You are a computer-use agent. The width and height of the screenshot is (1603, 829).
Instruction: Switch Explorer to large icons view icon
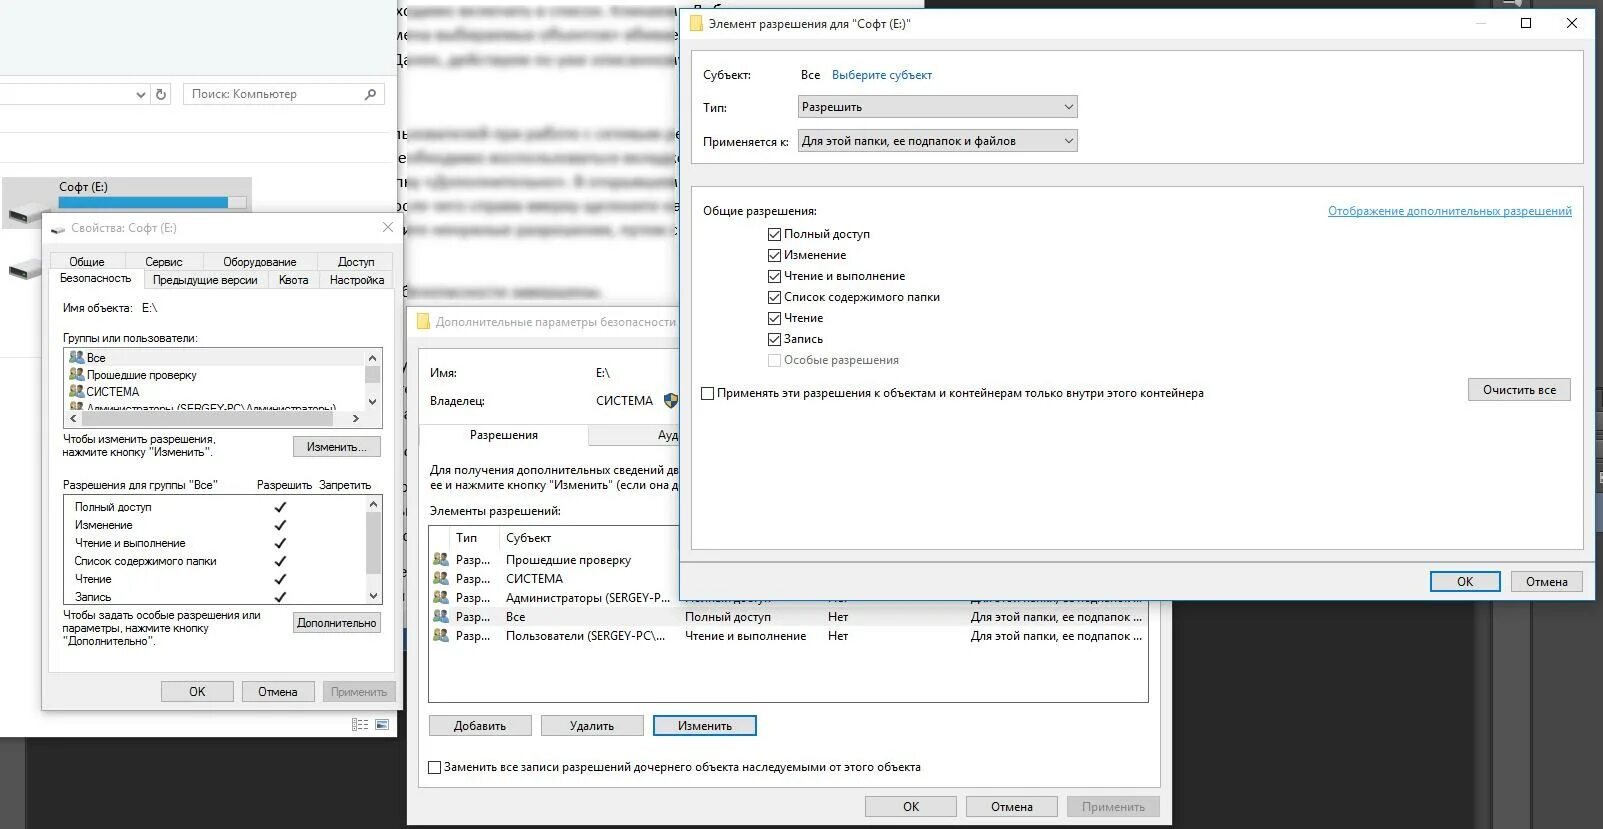(382, 724)
